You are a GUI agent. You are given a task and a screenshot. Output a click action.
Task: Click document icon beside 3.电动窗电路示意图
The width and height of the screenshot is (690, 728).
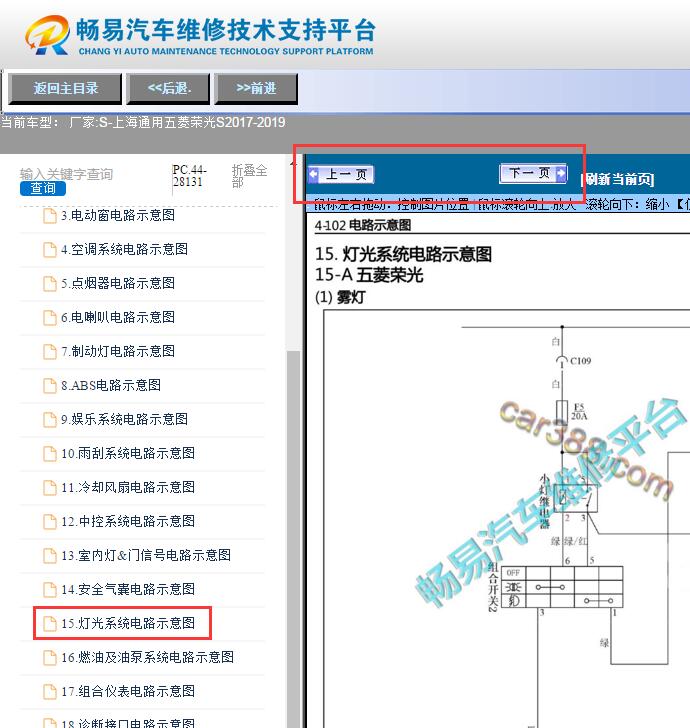tap(50, 216)
